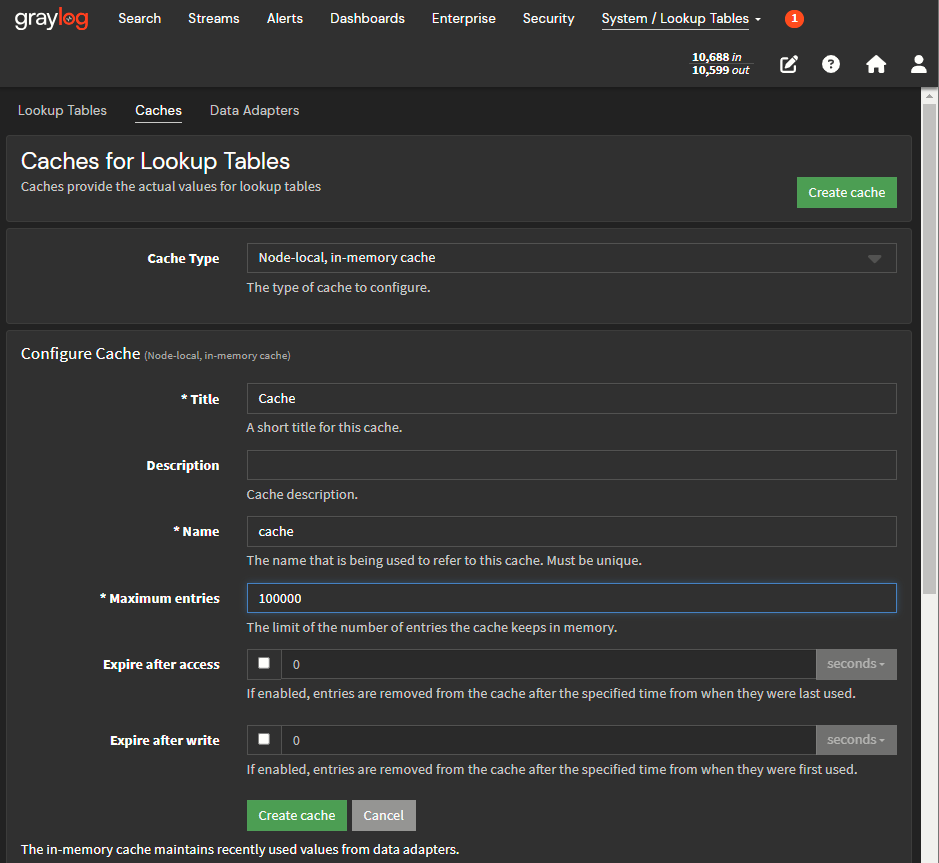Viewport: 939px width, 863px height.
Task: Open the user profile icon
Action: pyautogui.click(x=918, y=65)
